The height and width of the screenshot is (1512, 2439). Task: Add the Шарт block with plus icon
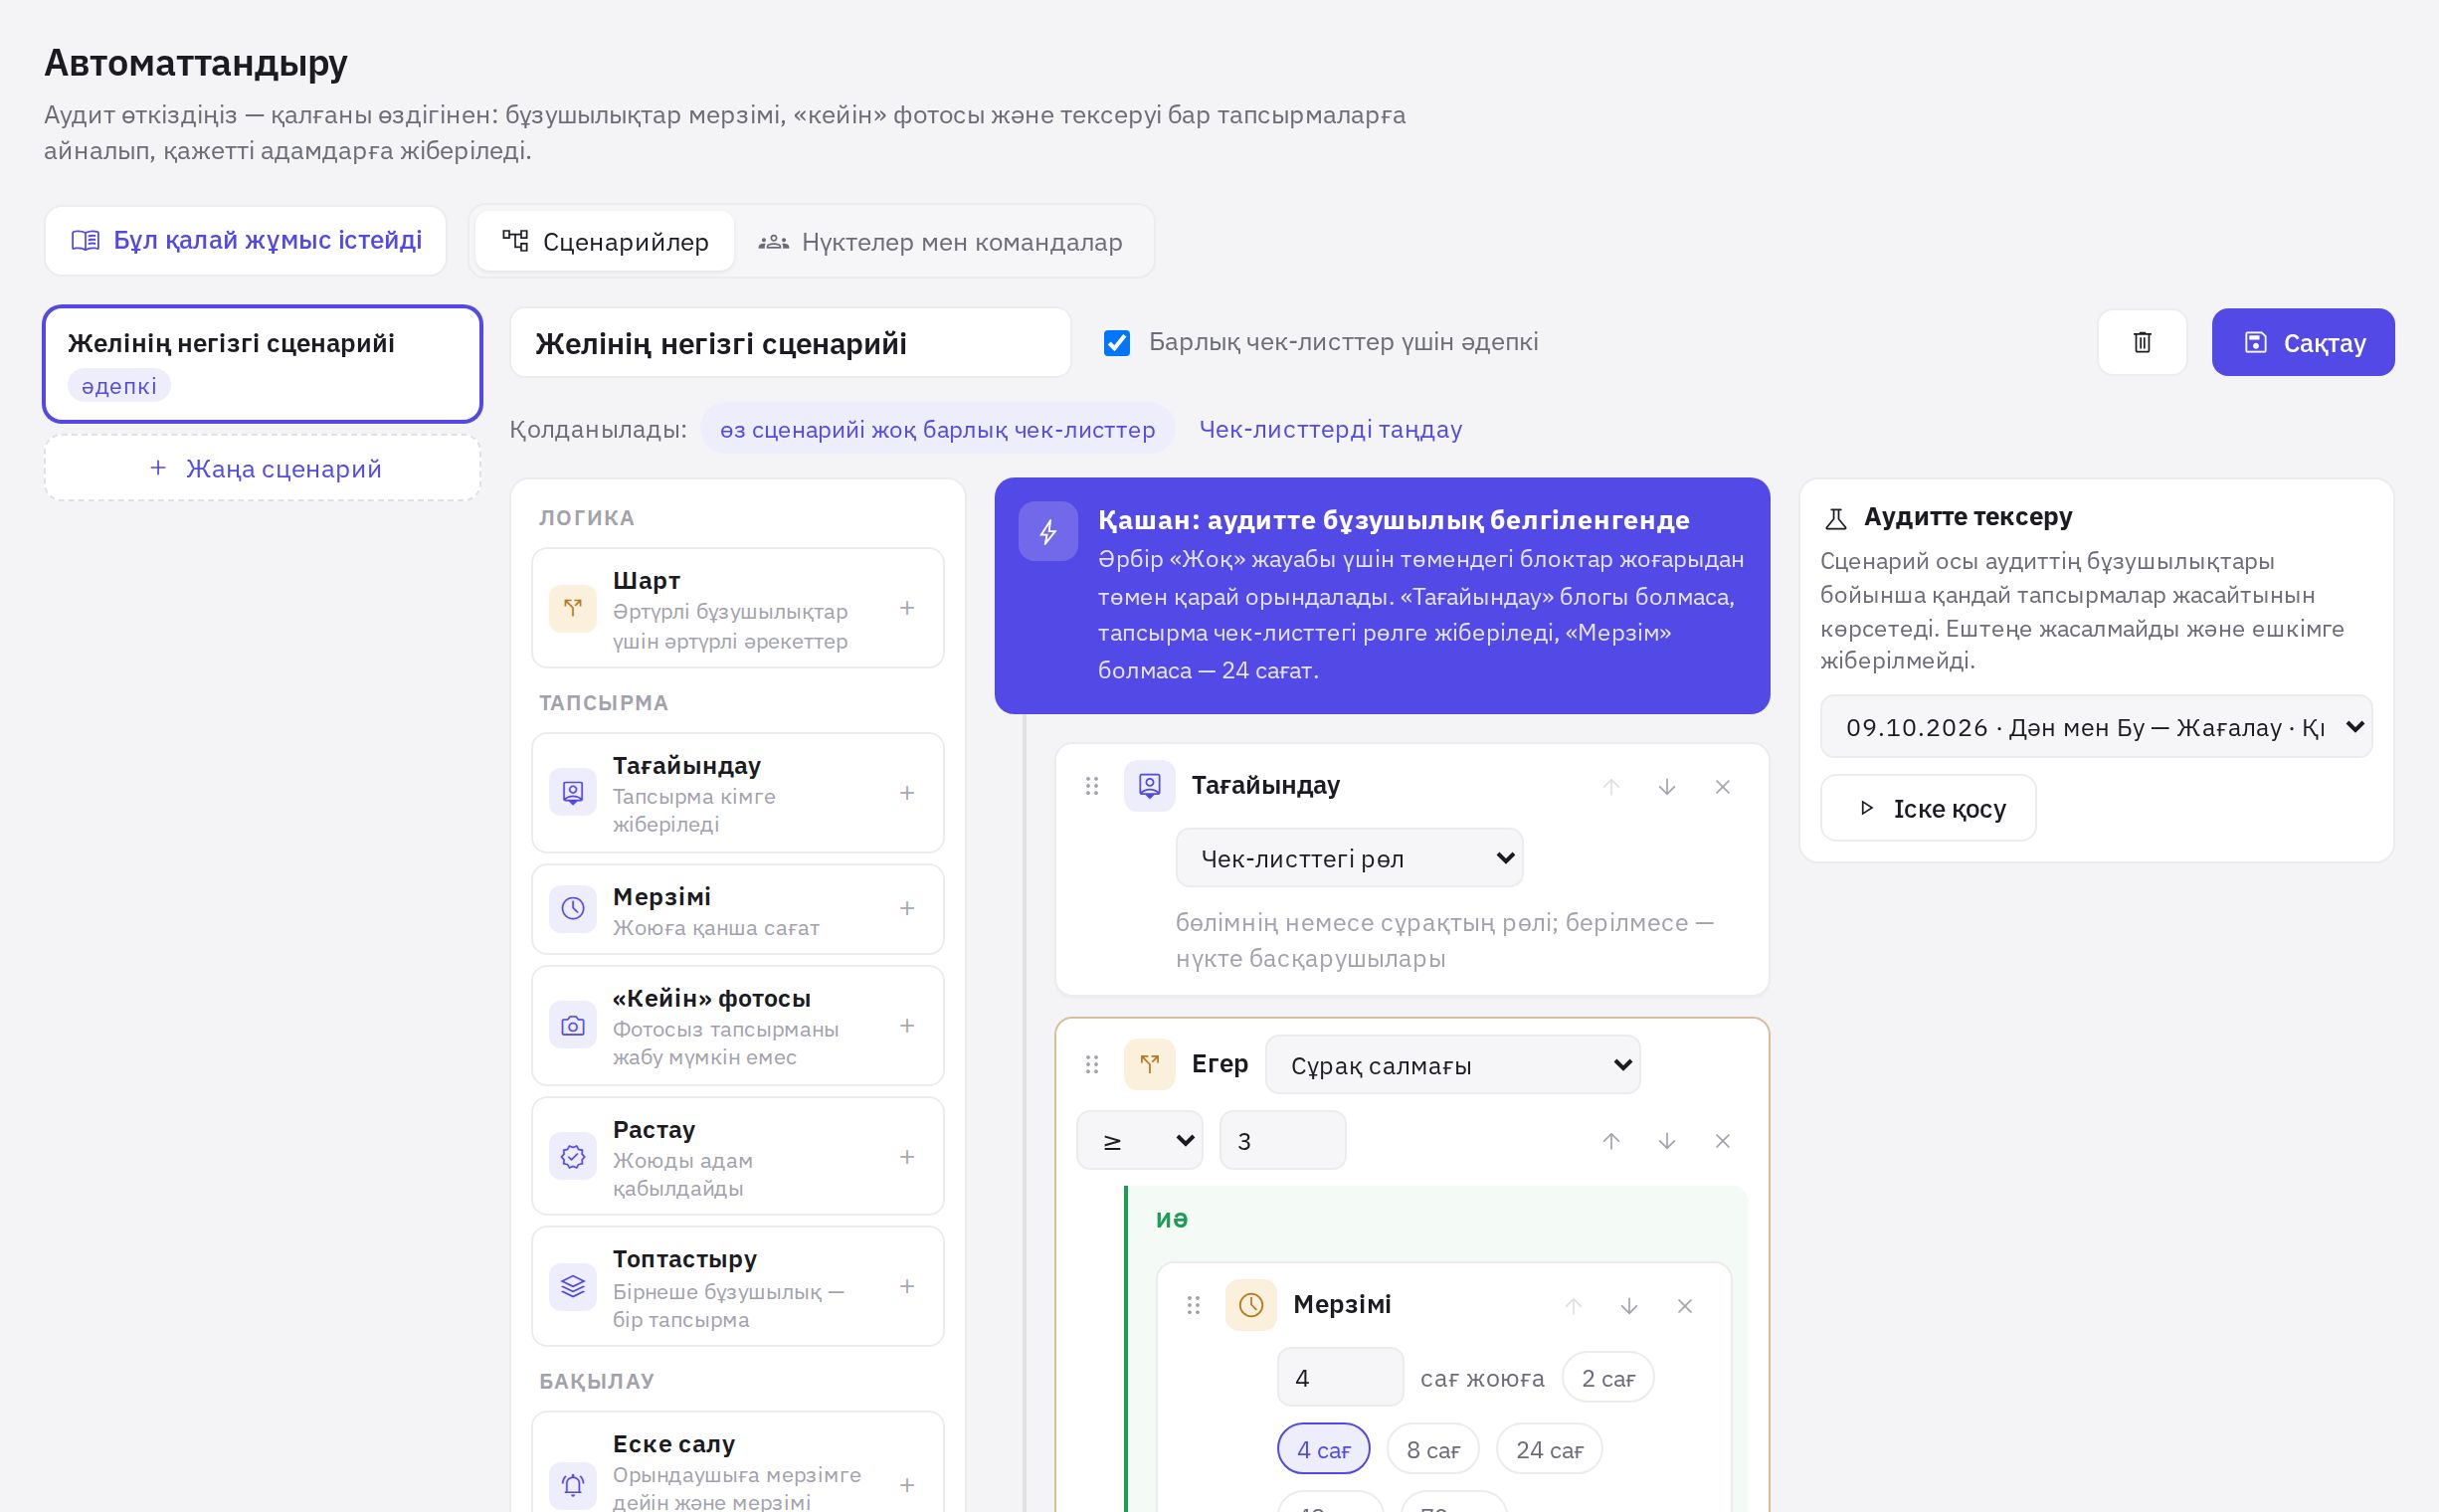[x=907, y=608]
